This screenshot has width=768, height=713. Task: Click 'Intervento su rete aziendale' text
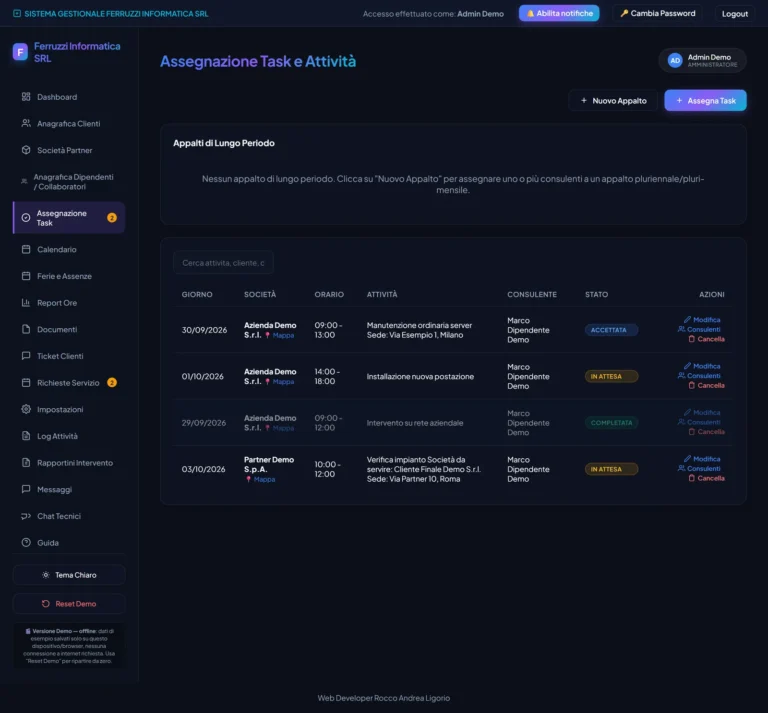pos(415,423)
